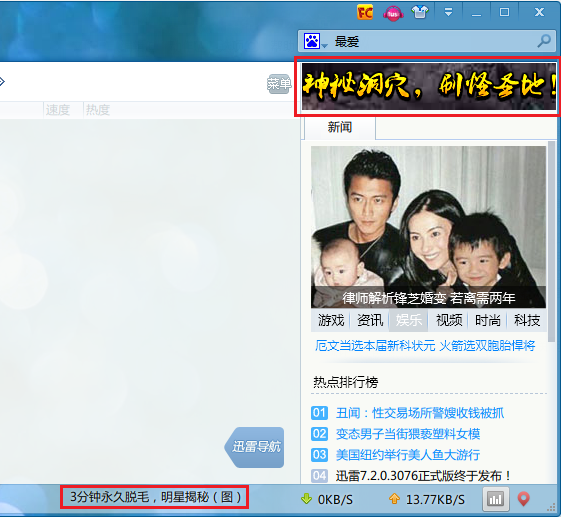
Task: Open the FC game icon in title bar
Action: (365, 13)
